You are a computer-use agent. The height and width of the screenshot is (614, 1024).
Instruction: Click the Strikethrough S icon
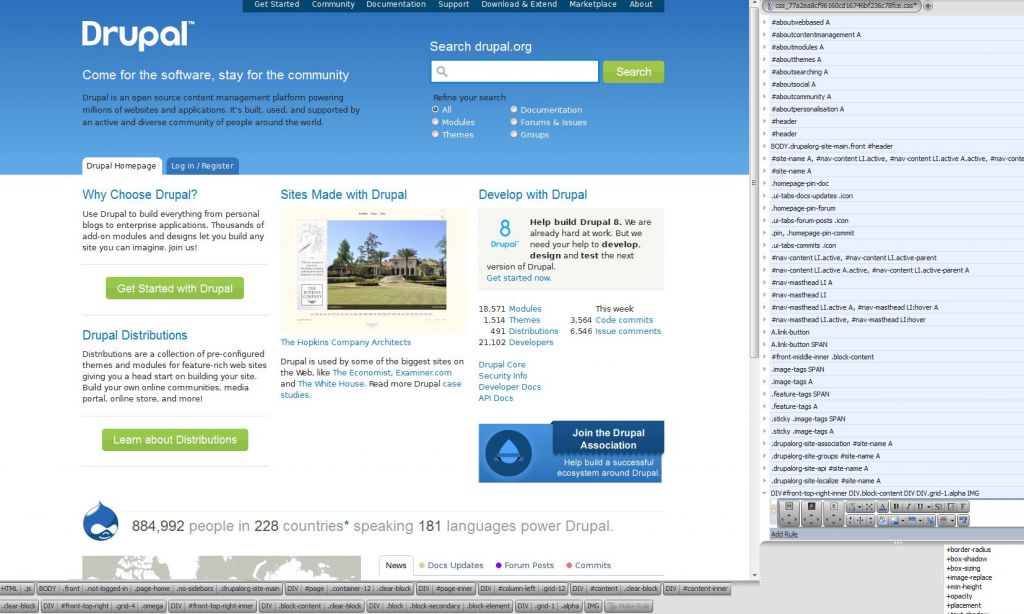tap(937, 507)
